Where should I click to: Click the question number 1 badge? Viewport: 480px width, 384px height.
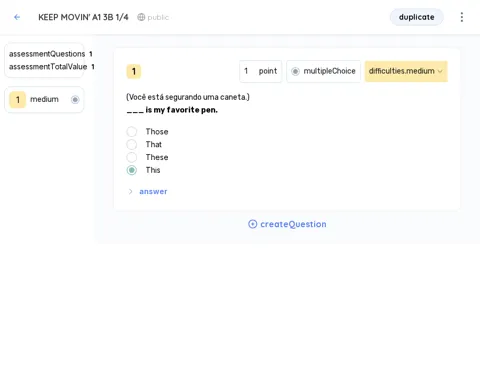coord(134,71)
